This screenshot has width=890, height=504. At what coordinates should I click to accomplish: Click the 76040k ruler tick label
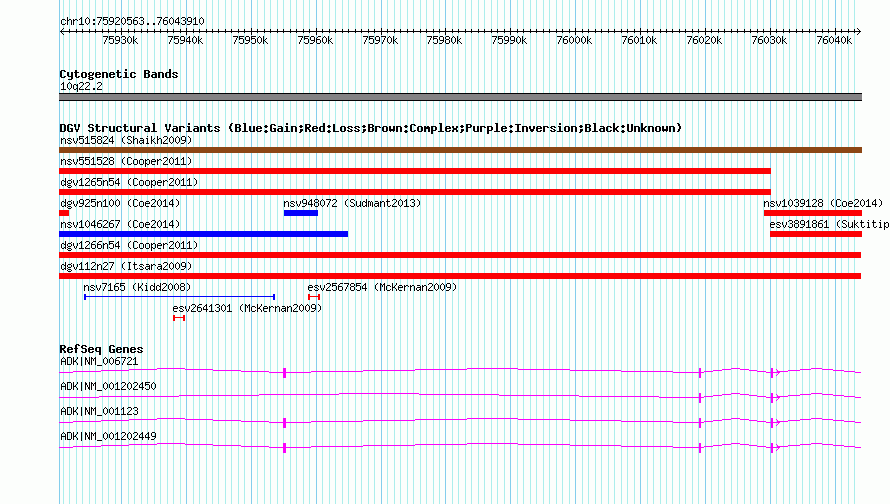[834, 41]
